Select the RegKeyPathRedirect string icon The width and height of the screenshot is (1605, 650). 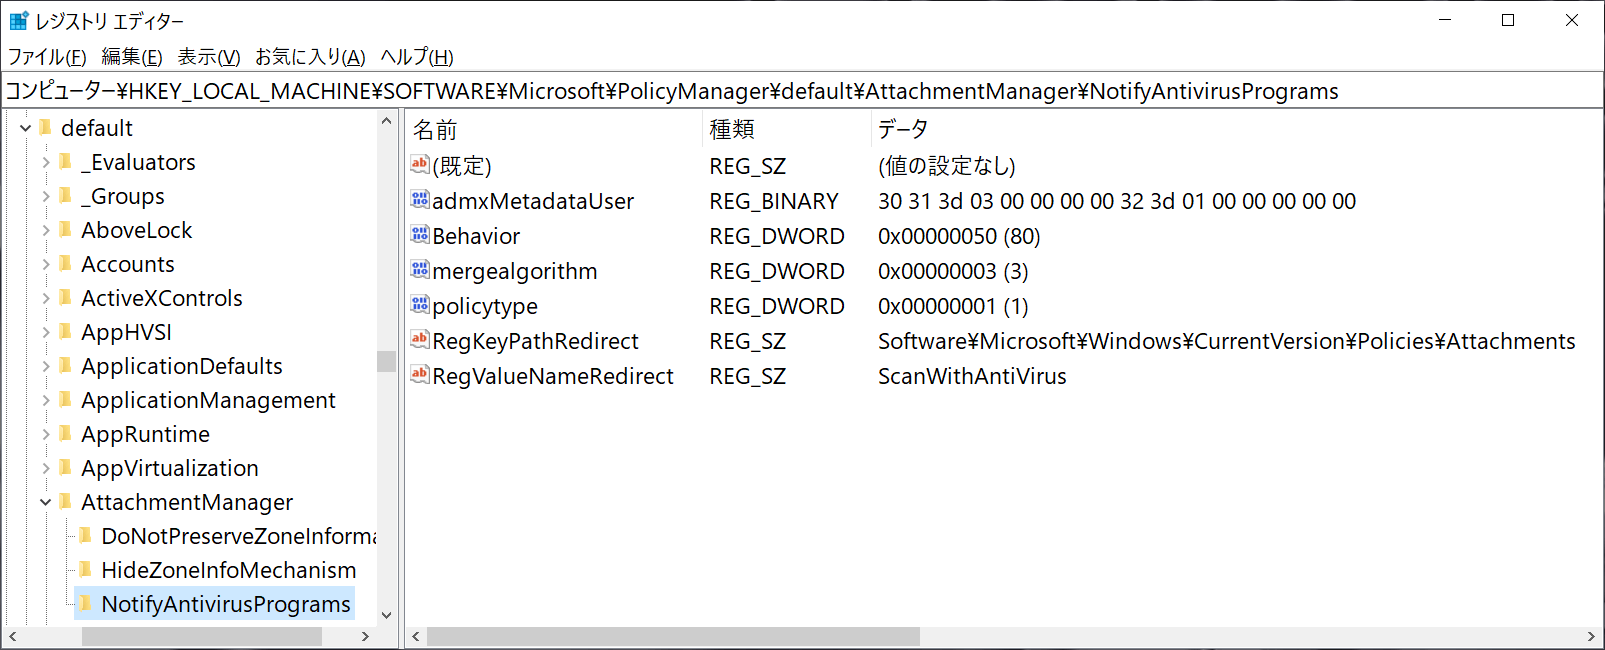click(x=420, y=340)
